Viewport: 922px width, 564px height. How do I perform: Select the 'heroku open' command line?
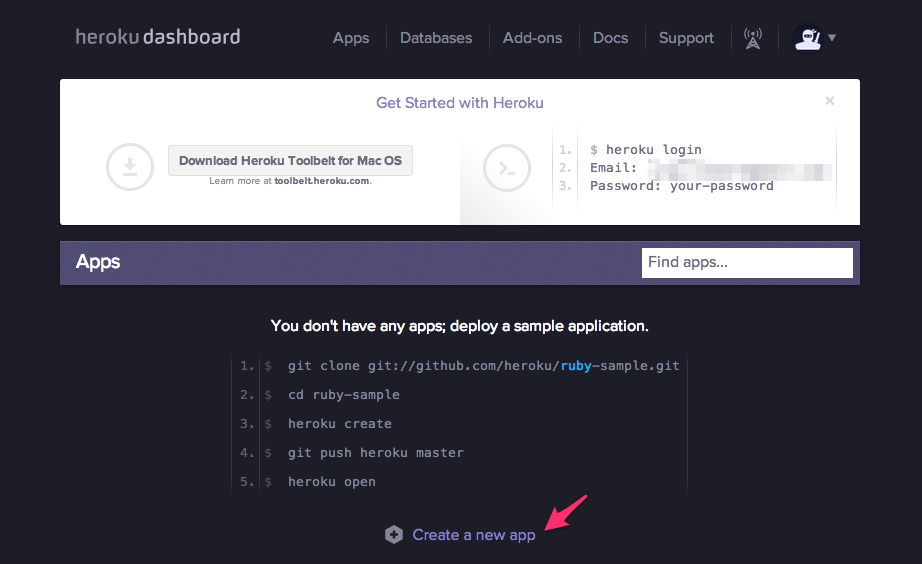tap(332, 482)
